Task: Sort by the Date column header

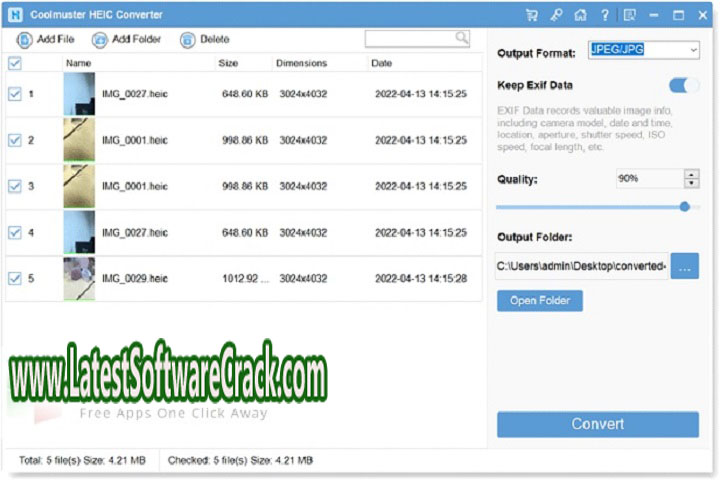Action: pos(382,63)
